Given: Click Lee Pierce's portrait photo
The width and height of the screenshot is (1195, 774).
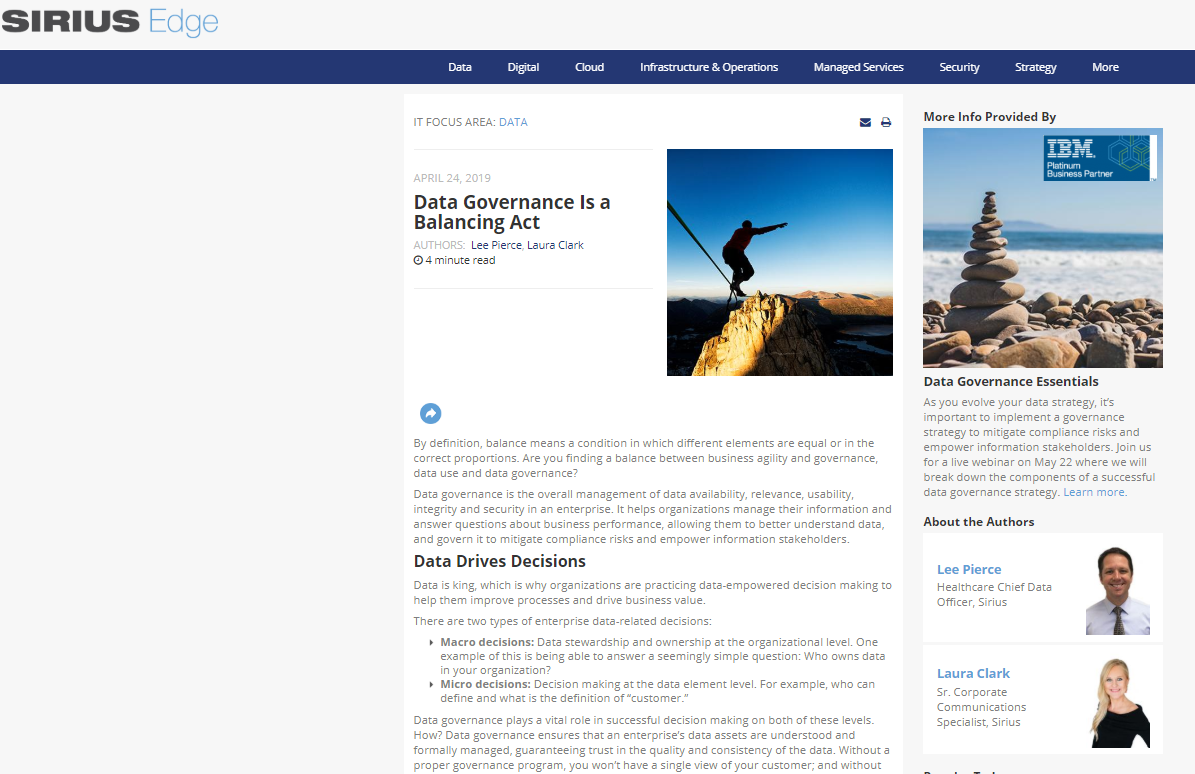Looking at the screenshot, I should point(1117,590).
